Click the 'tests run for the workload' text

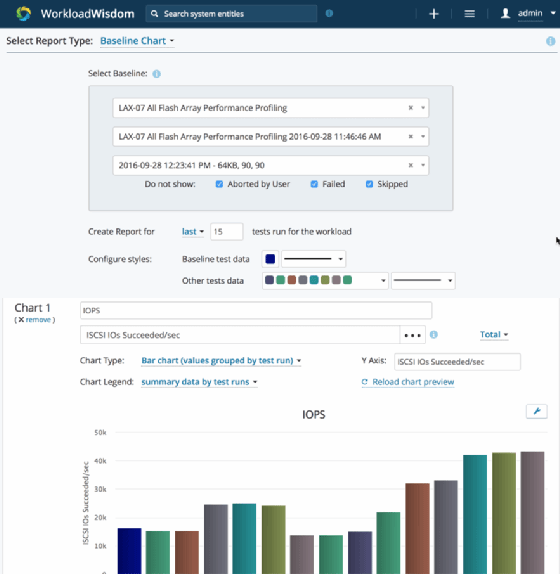click(x=302, y=232)
